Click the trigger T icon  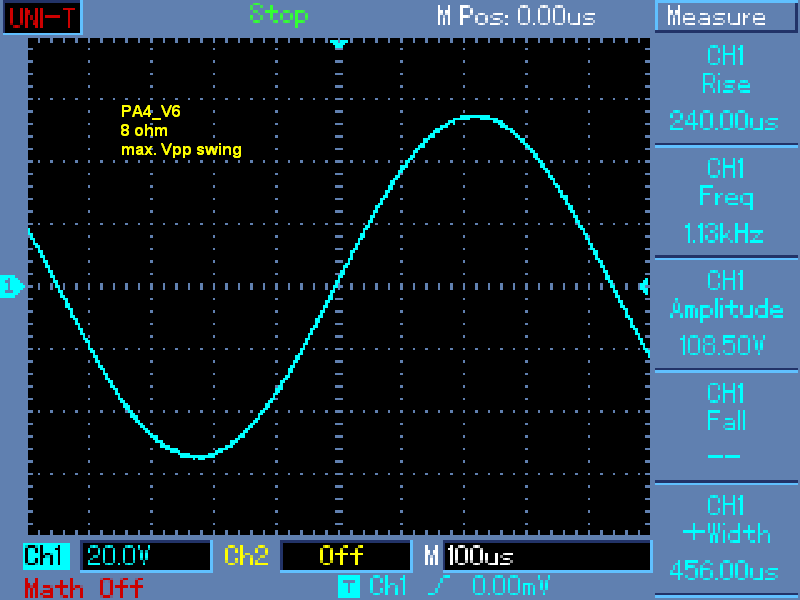[x=348, y=587]
